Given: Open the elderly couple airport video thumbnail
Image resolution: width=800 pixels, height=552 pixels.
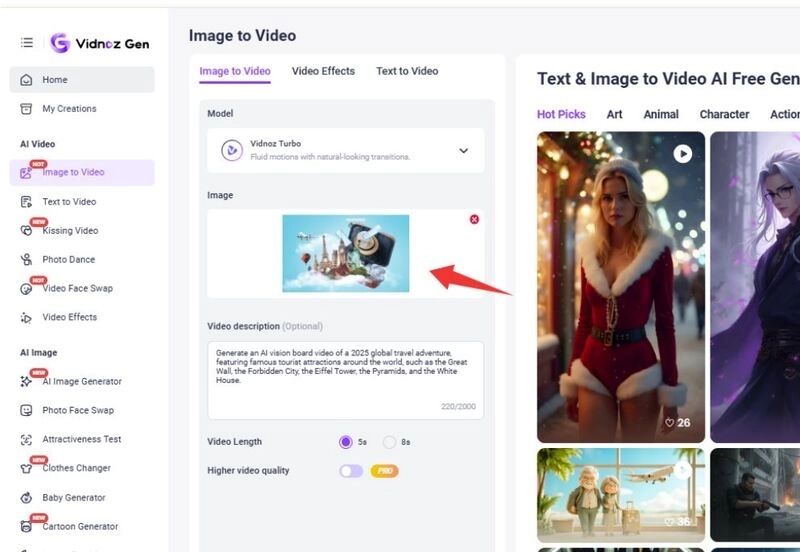Looking at the screenshot, I should click(x=621, y=495).
